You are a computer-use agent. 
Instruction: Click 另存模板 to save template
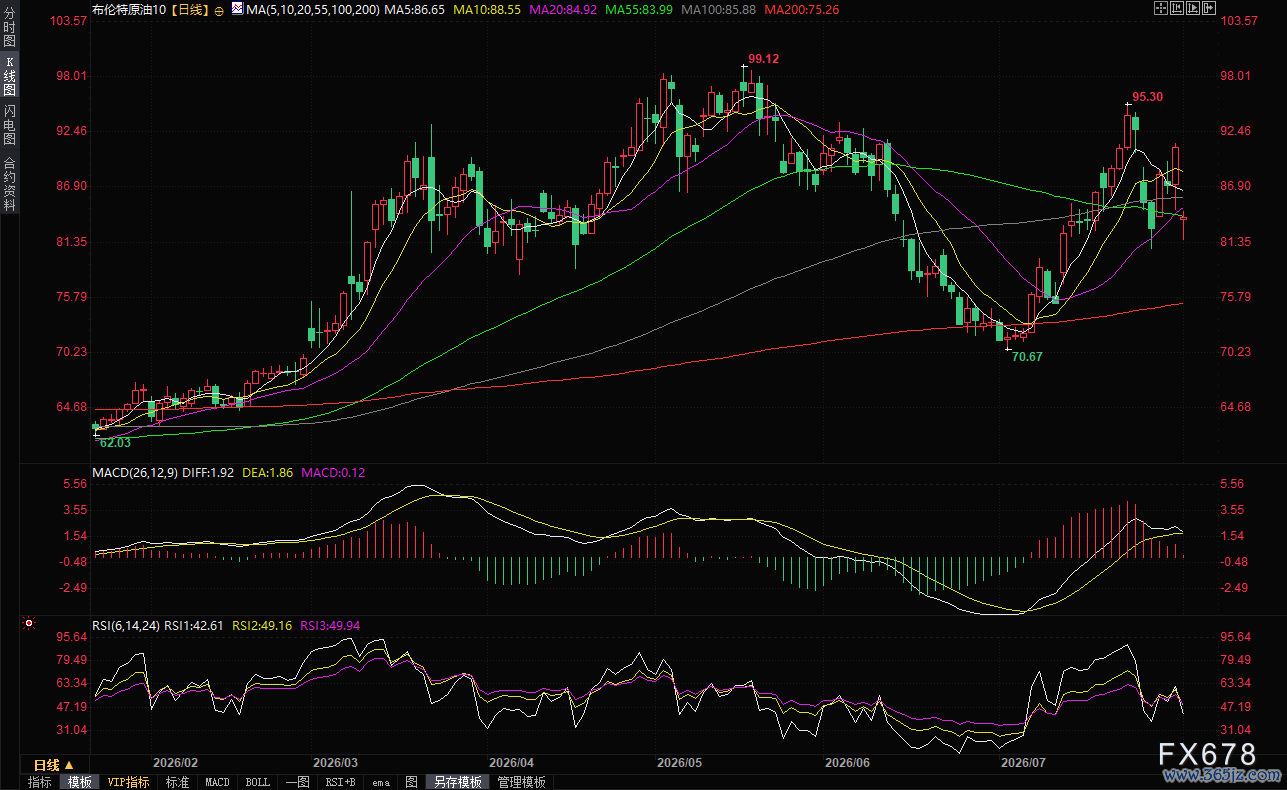click(459, 782)
